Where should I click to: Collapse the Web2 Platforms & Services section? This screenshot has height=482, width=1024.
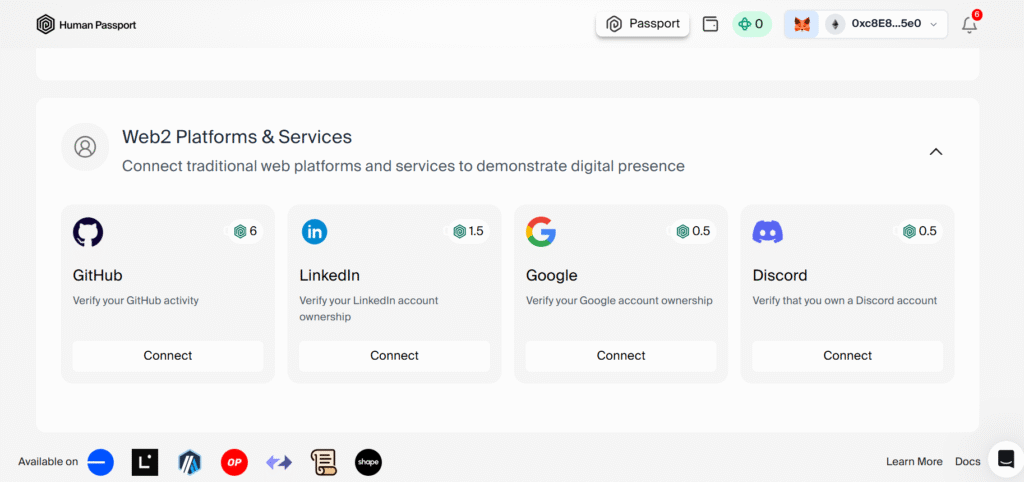pos(936,152)
